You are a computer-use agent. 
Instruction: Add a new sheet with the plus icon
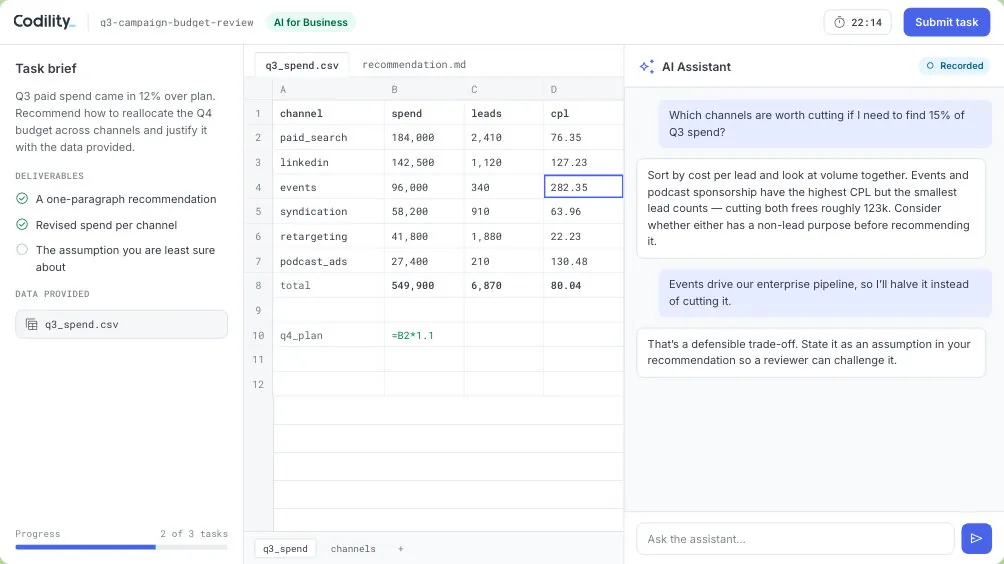tap(400, 549)
